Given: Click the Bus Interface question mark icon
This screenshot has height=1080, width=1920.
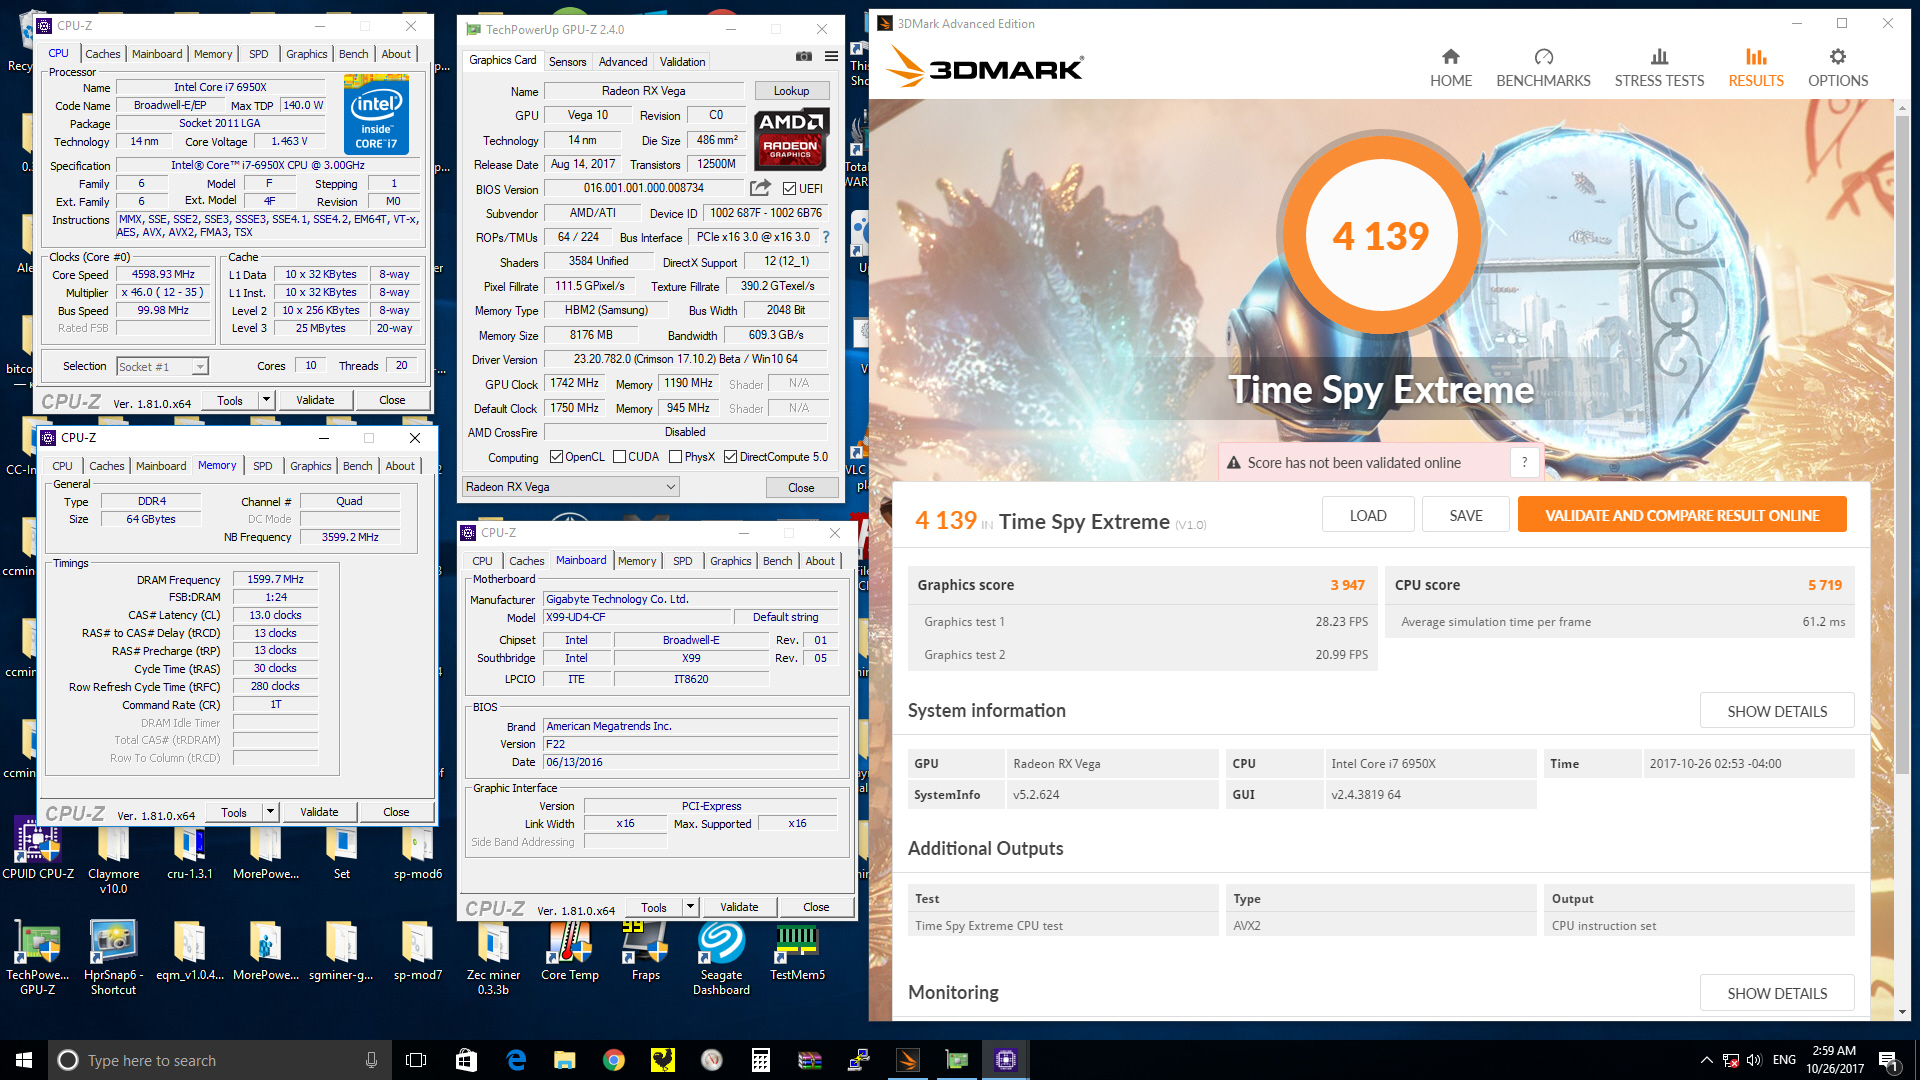Looking at the screenshot, I should coord(826,237).
